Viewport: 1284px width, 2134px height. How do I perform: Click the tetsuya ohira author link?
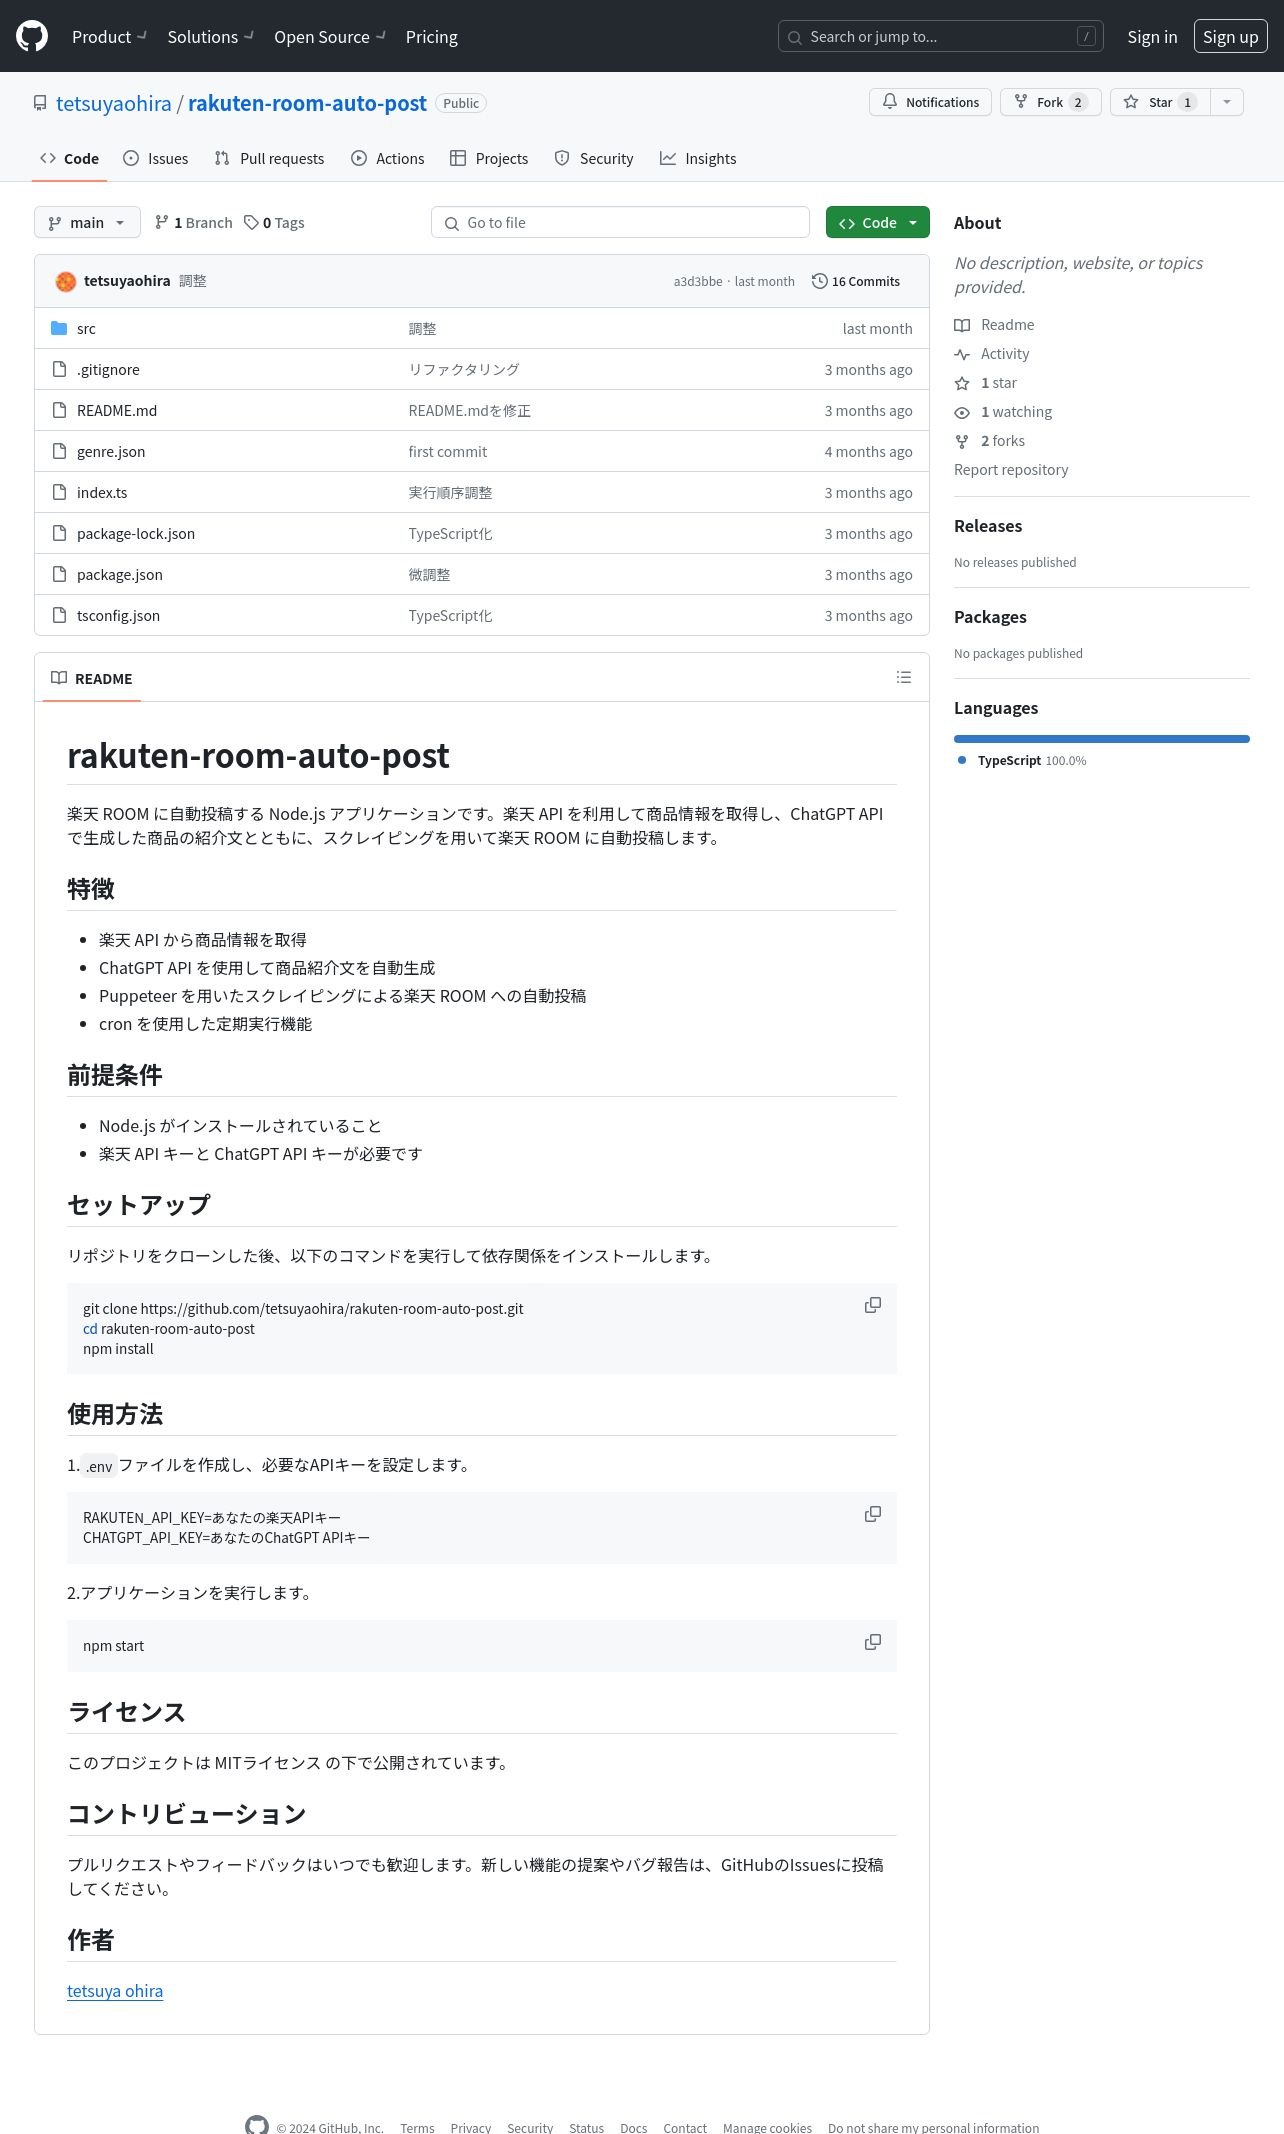[x=115, y=1990]
